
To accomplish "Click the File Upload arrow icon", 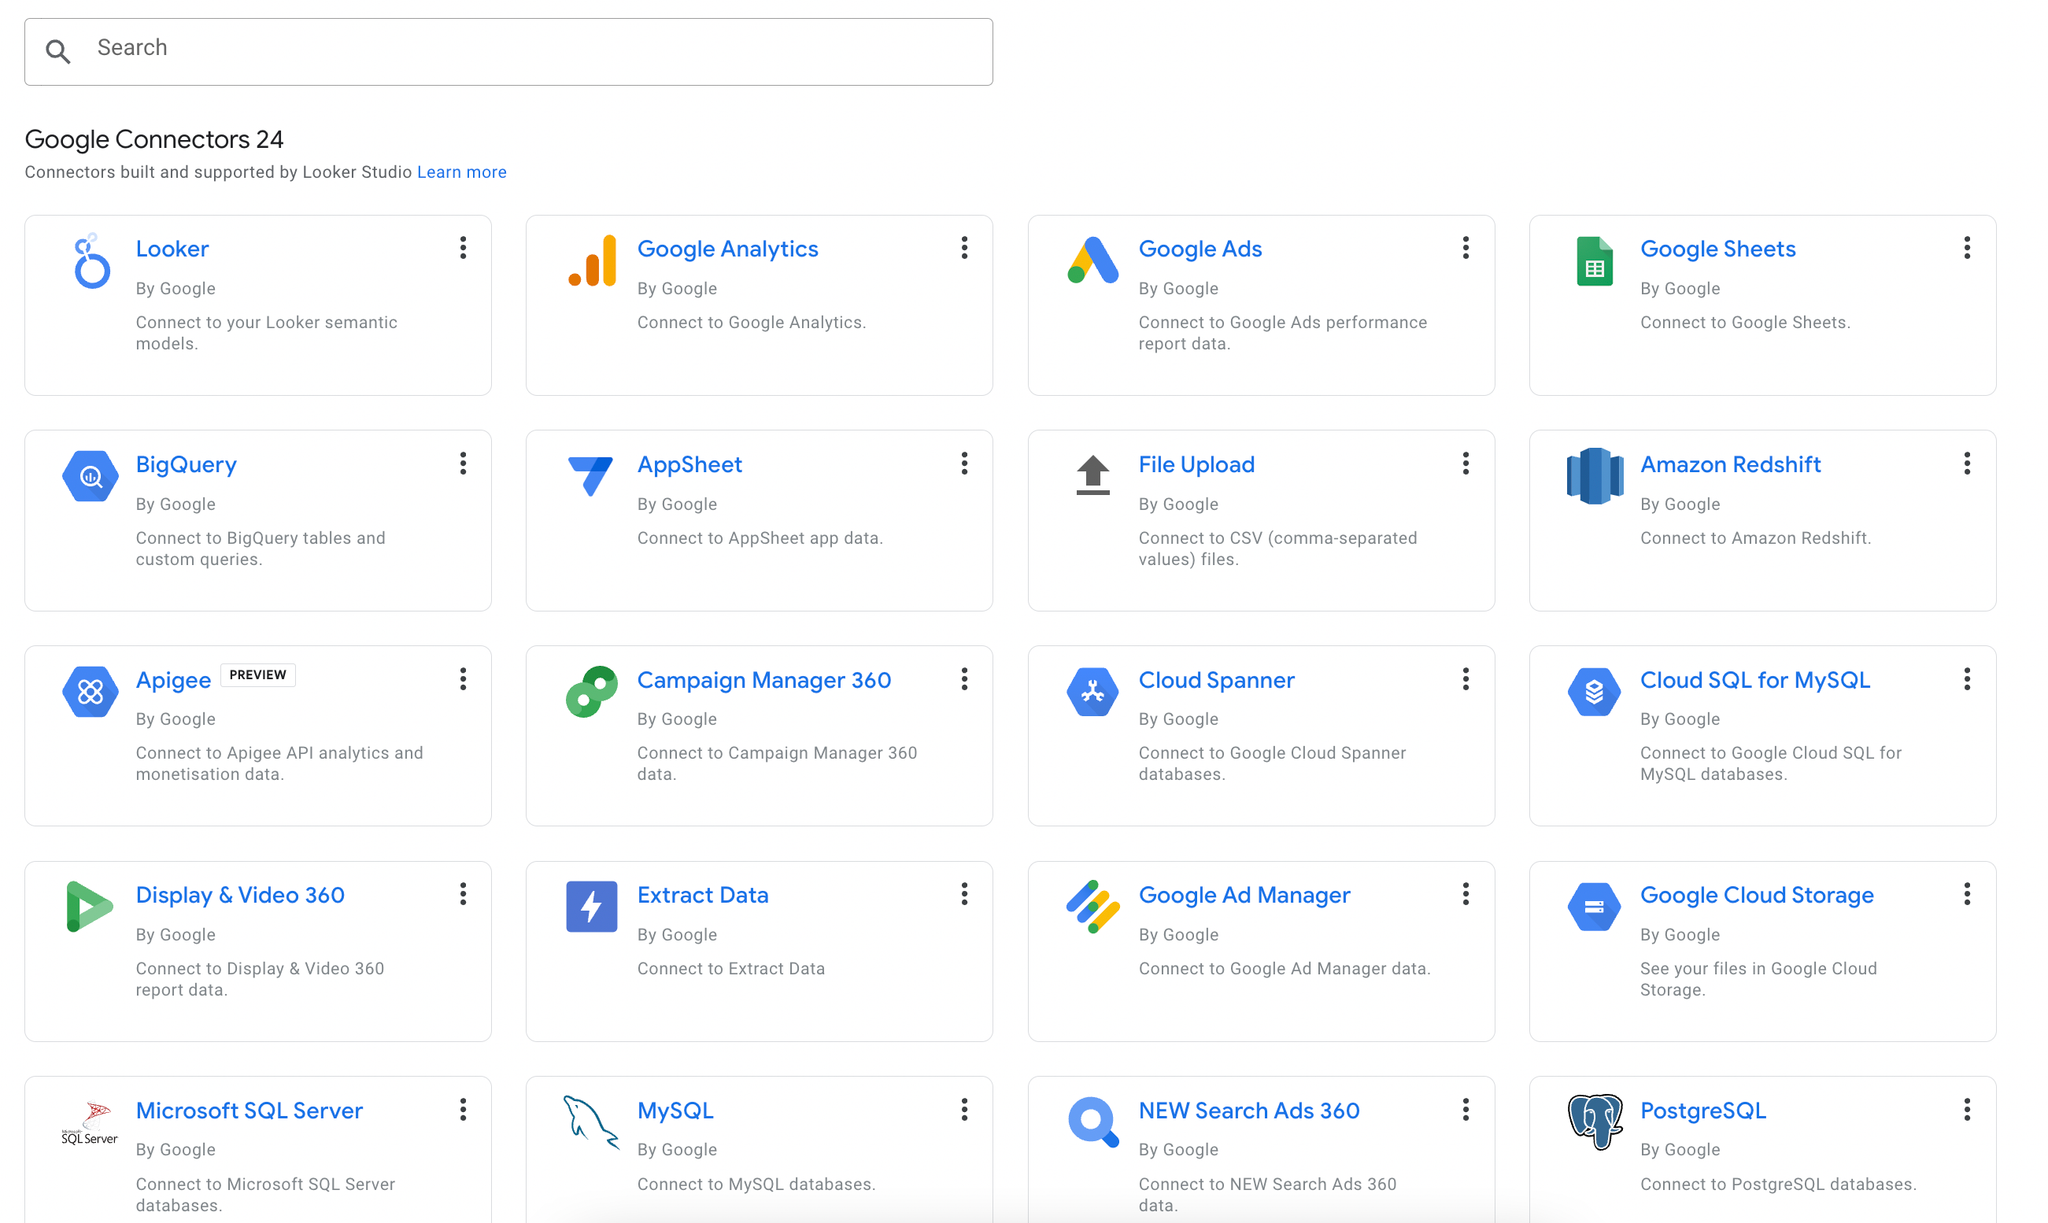I will click(x=1093, y=475).
